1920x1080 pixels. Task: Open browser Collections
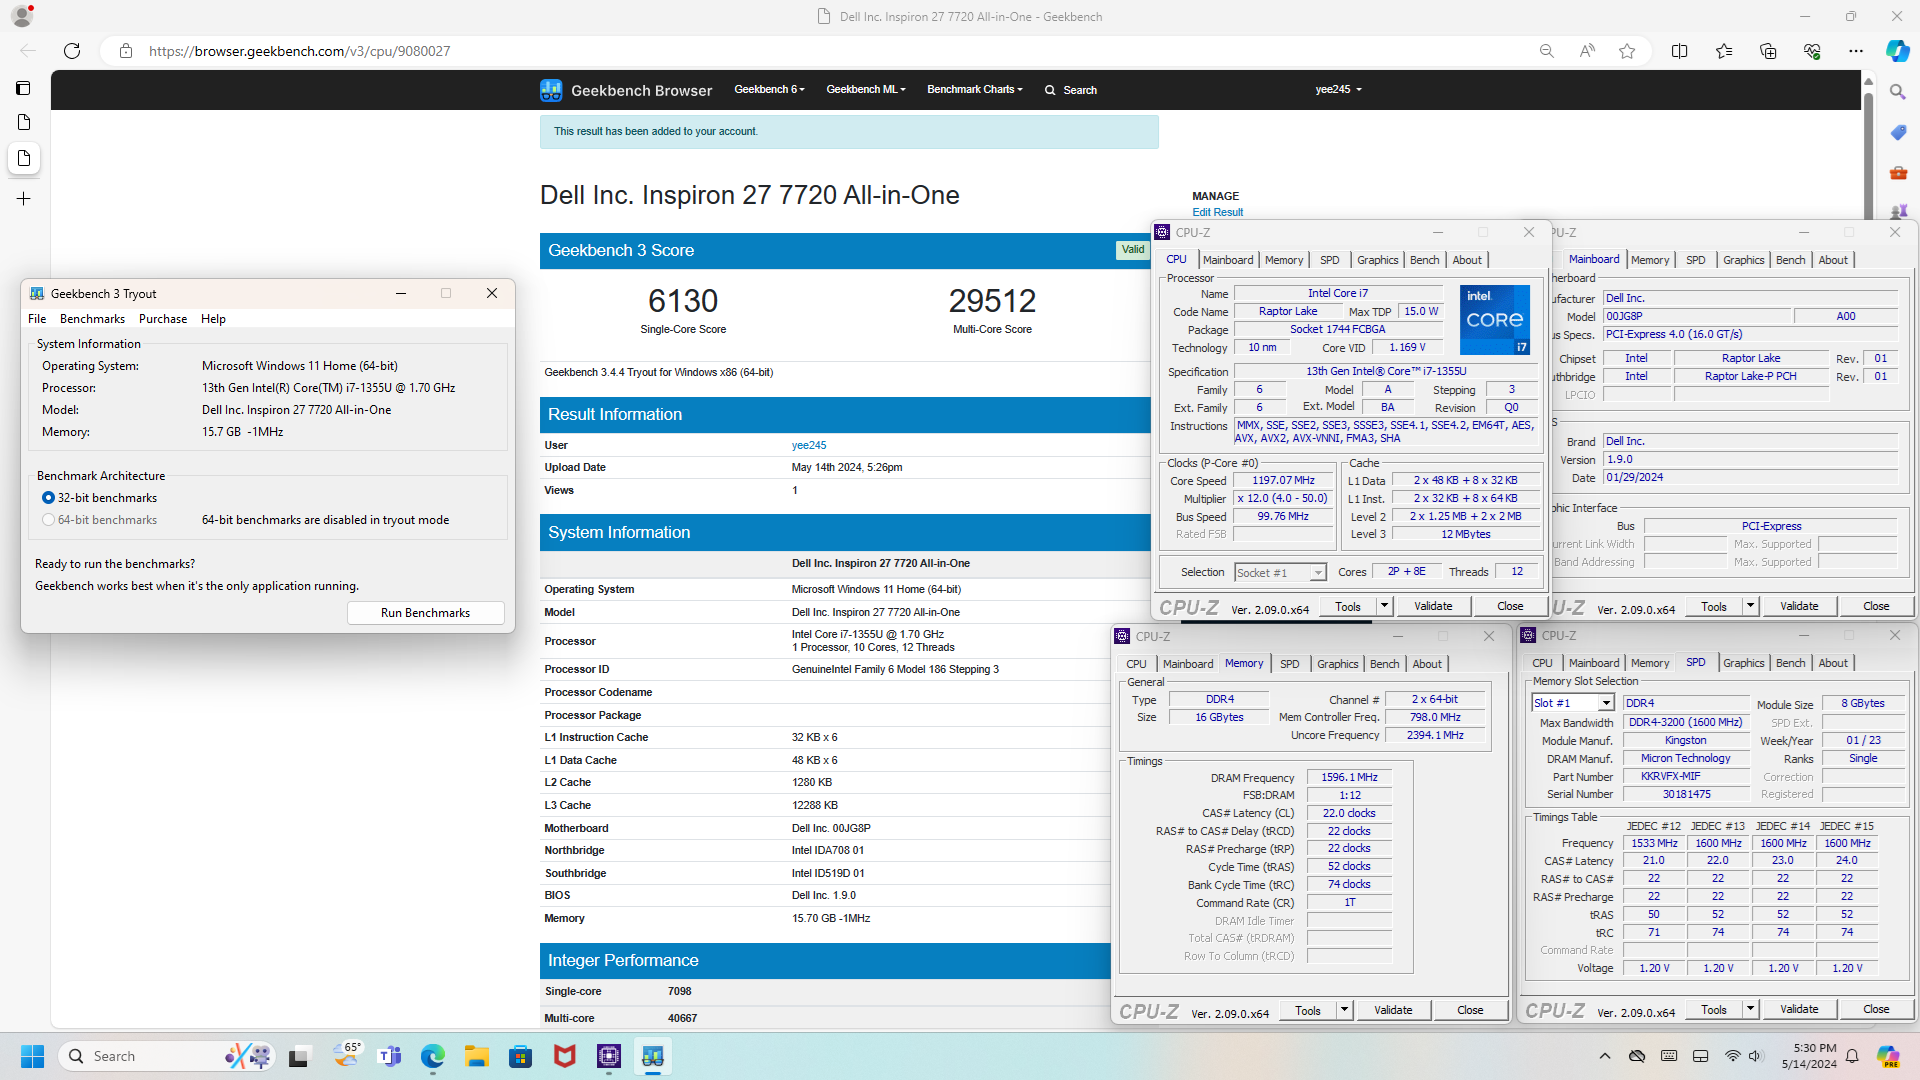[x=1768, y=51]
